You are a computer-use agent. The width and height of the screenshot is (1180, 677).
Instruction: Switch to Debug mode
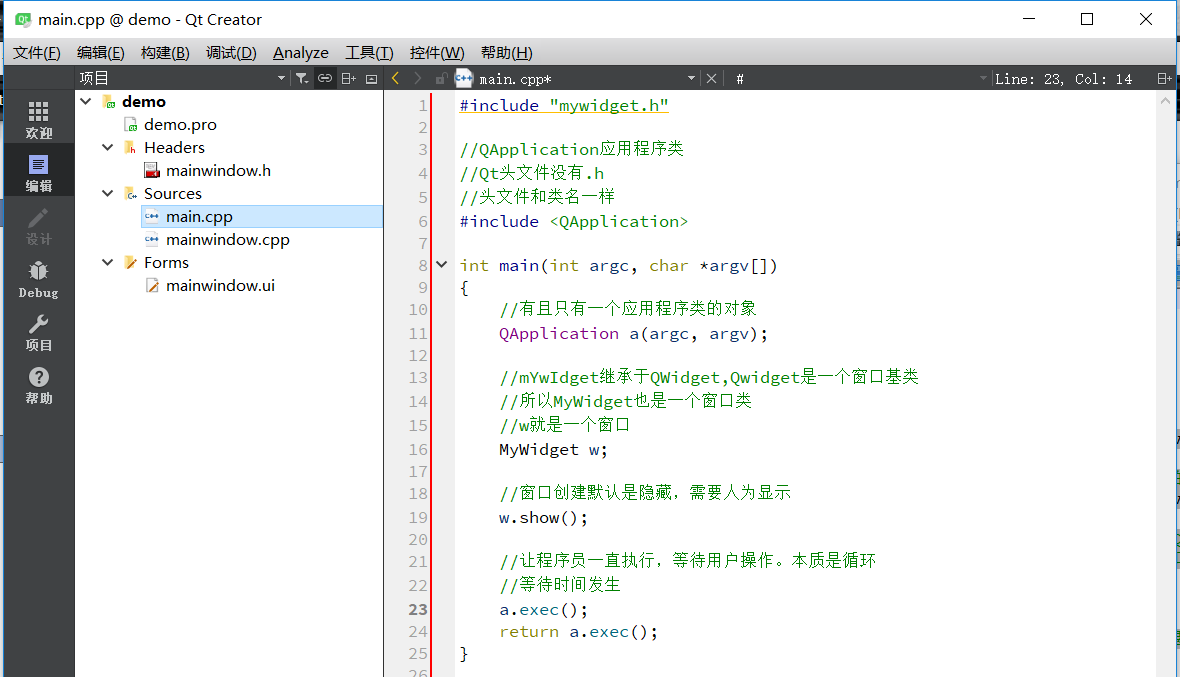click(x=38, y=280)
